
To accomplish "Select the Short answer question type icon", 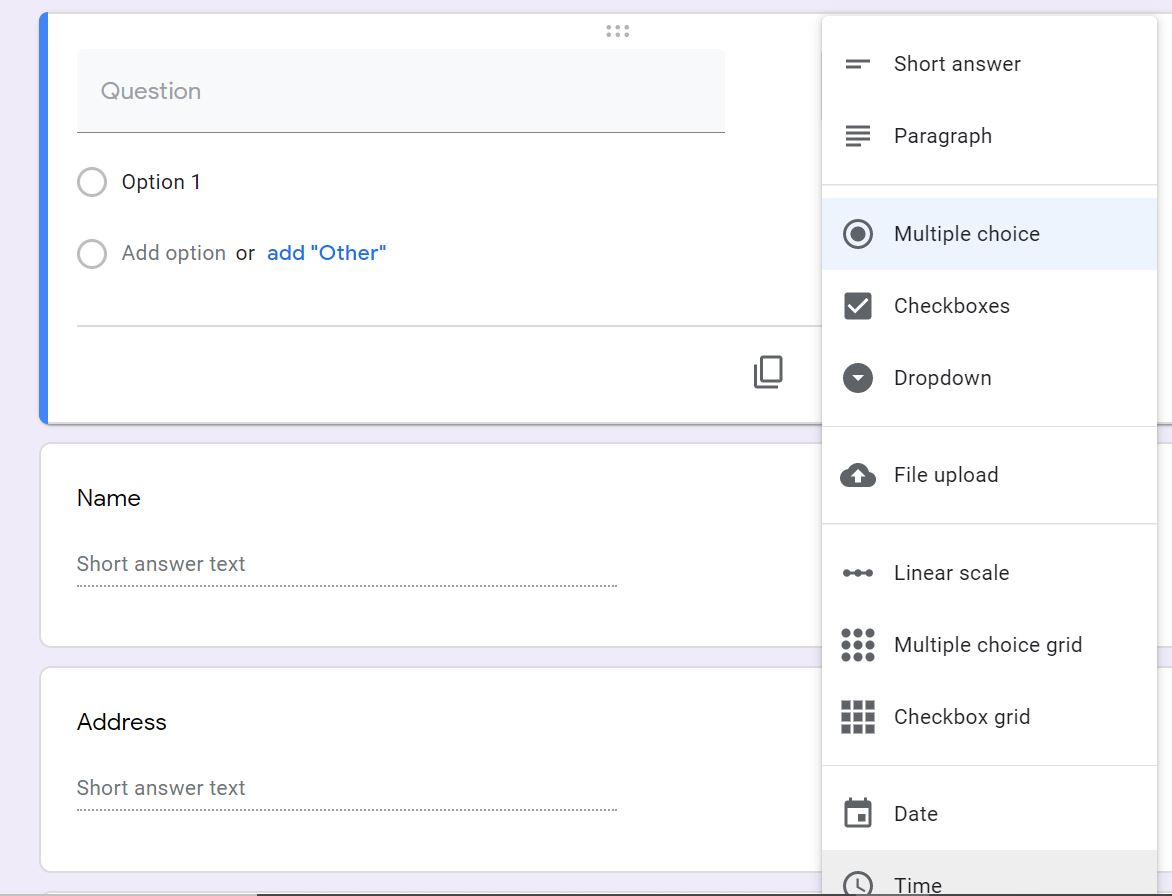I will coord(857,63).
